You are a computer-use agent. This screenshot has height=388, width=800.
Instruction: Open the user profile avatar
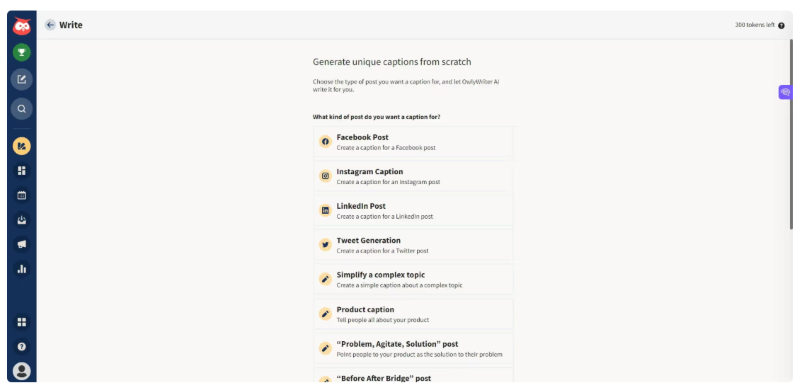(x=21, y=371)
